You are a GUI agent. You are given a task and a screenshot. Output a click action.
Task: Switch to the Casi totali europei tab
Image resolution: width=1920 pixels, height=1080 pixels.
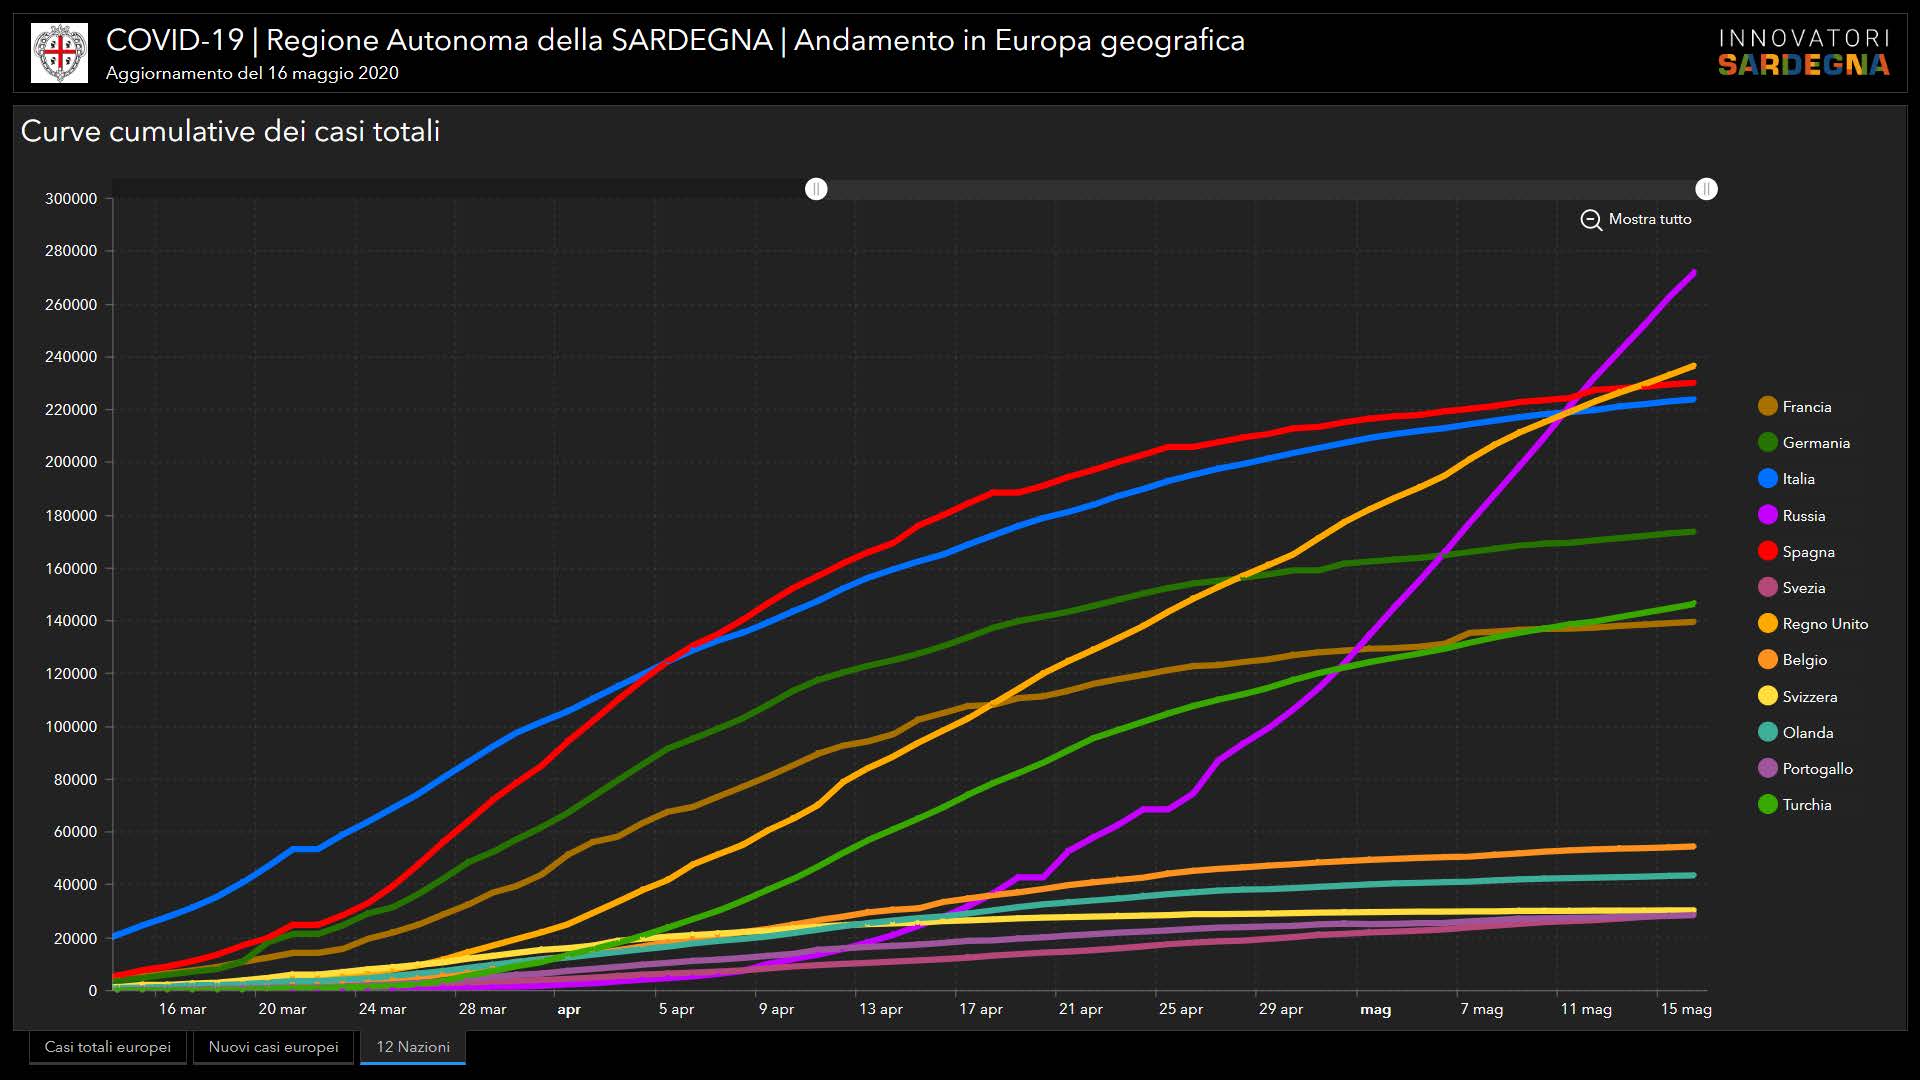point(108,1047)
